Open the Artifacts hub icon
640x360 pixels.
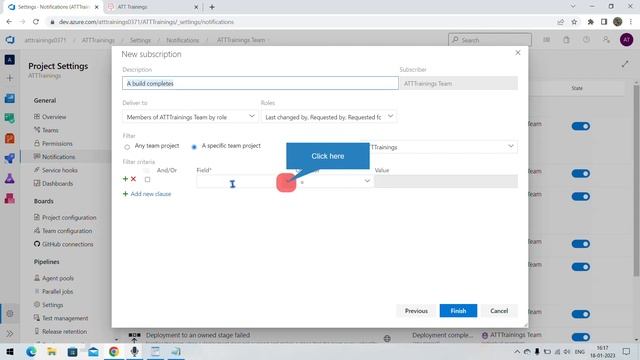pos(10,198)
